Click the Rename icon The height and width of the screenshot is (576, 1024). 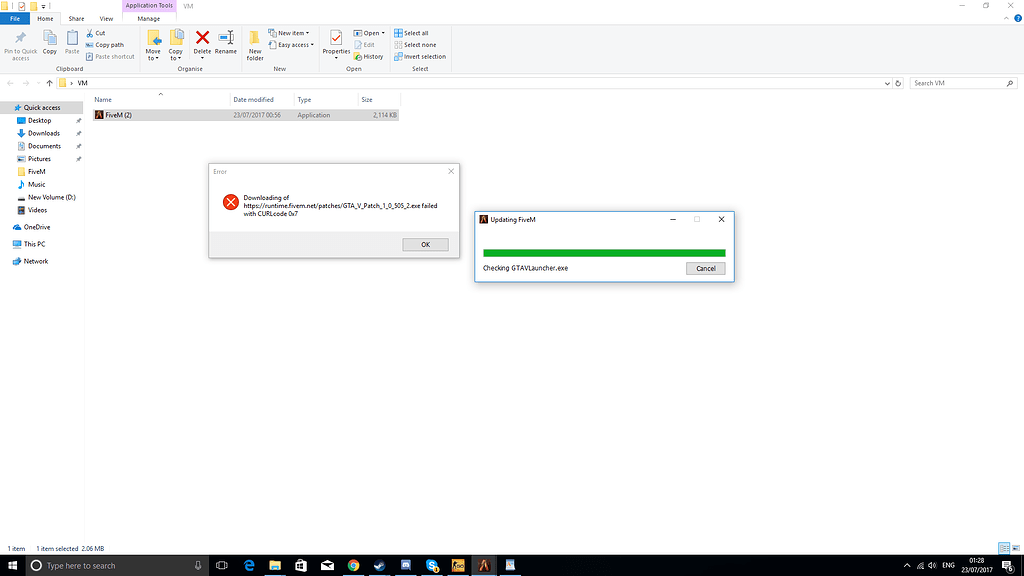coord(226,42)
